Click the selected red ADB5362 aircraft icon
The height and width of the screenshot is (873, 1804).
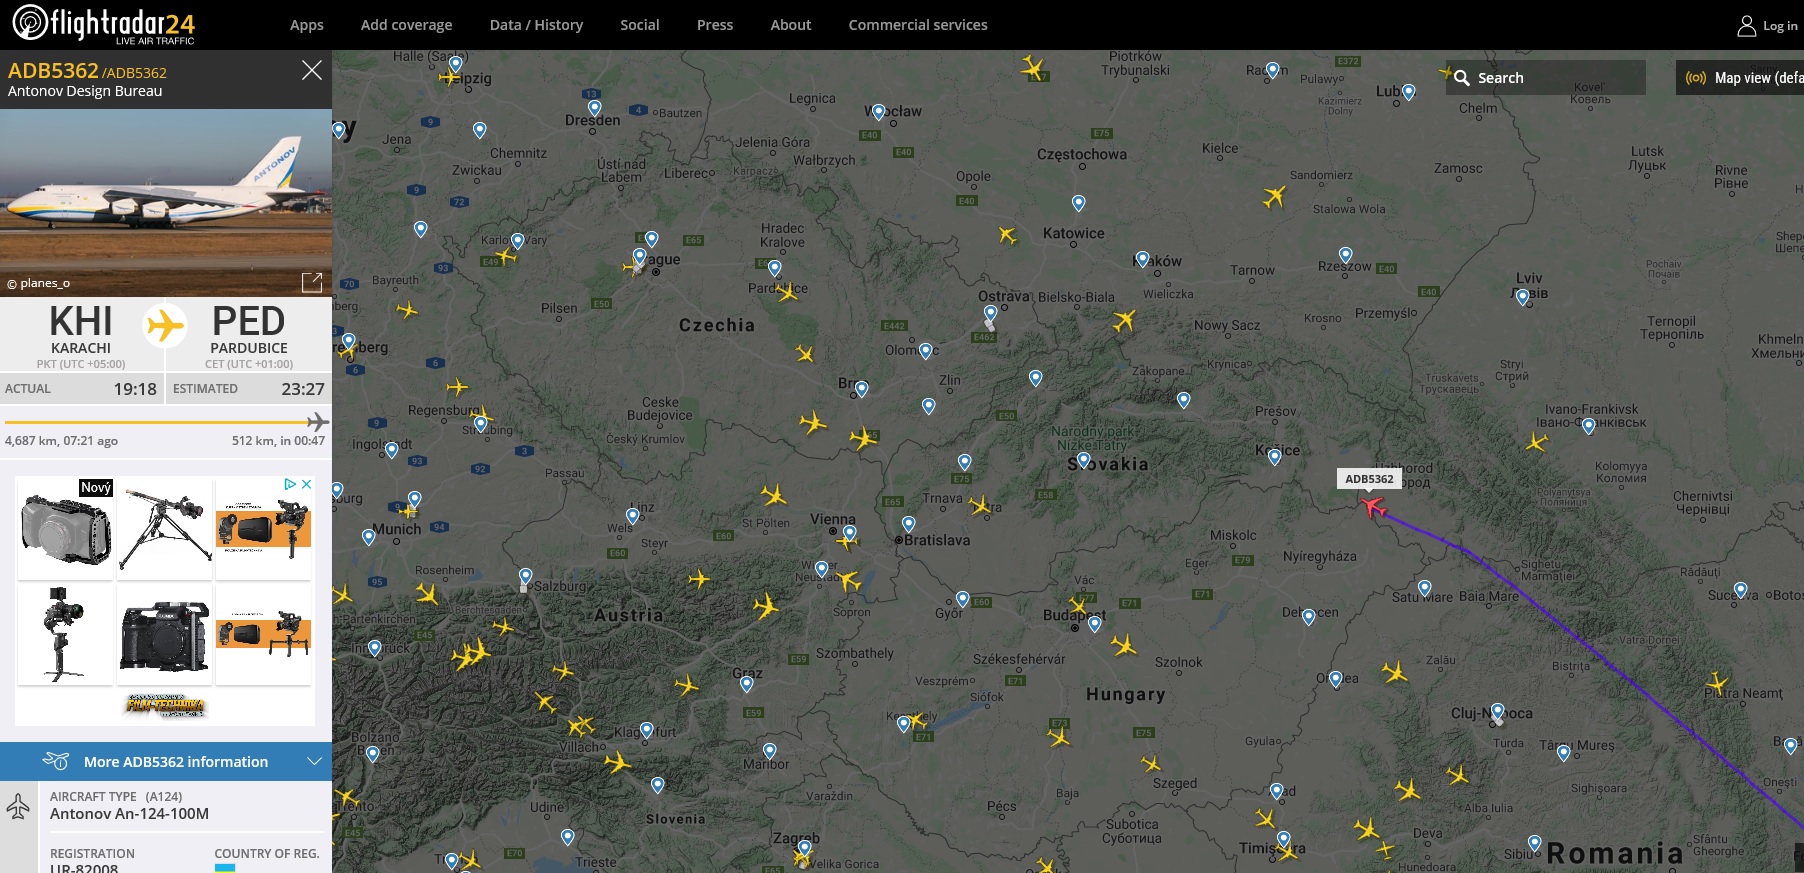pos(1373,507)
